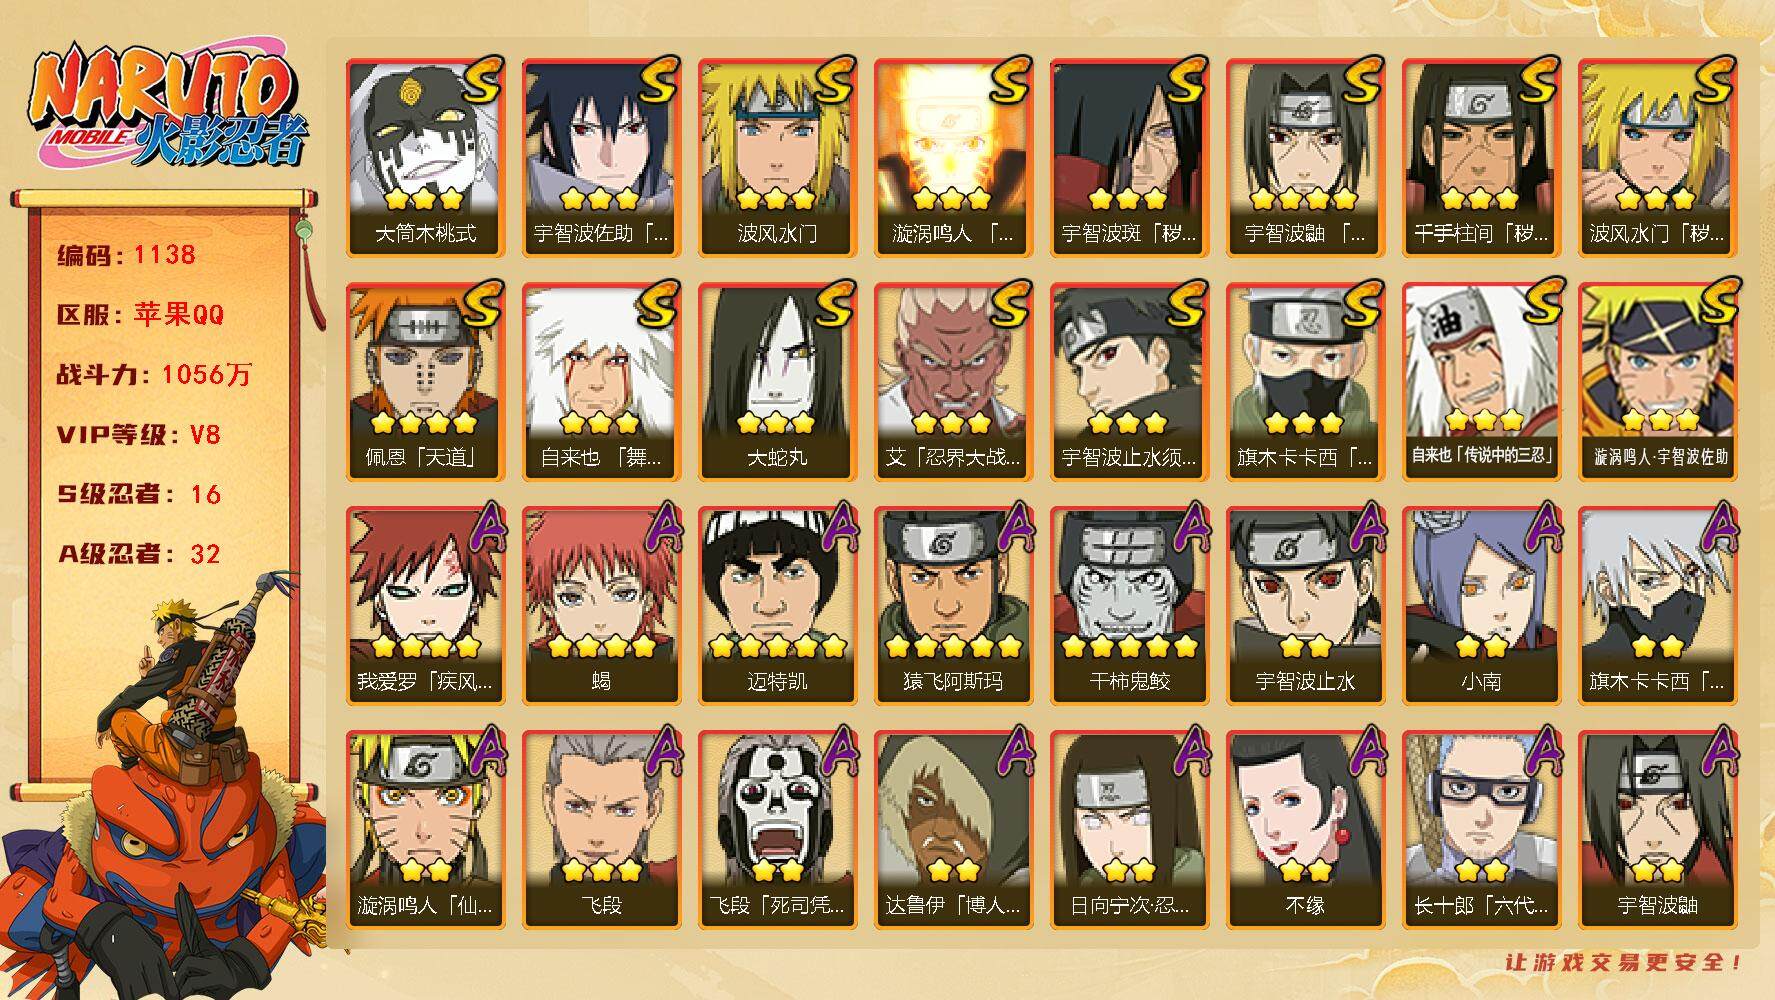Select the 小南 ninja card
Viewport: 1775px width, 1000px height.
[1481, 606]
